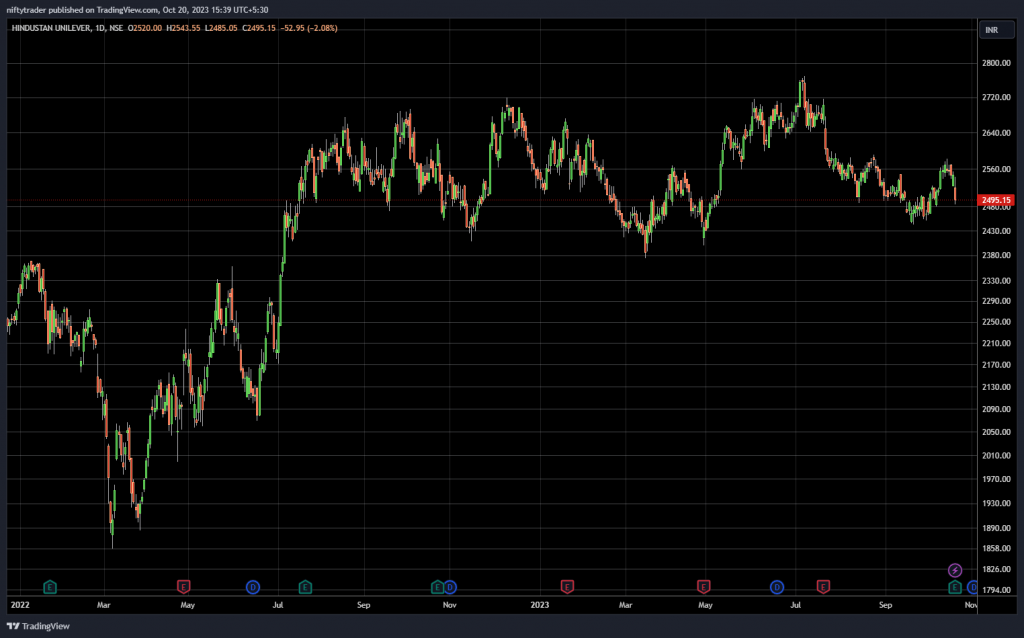Click the 2022 label on the time axis
This screenshot has width=1024, height=638.
[20, 605]
